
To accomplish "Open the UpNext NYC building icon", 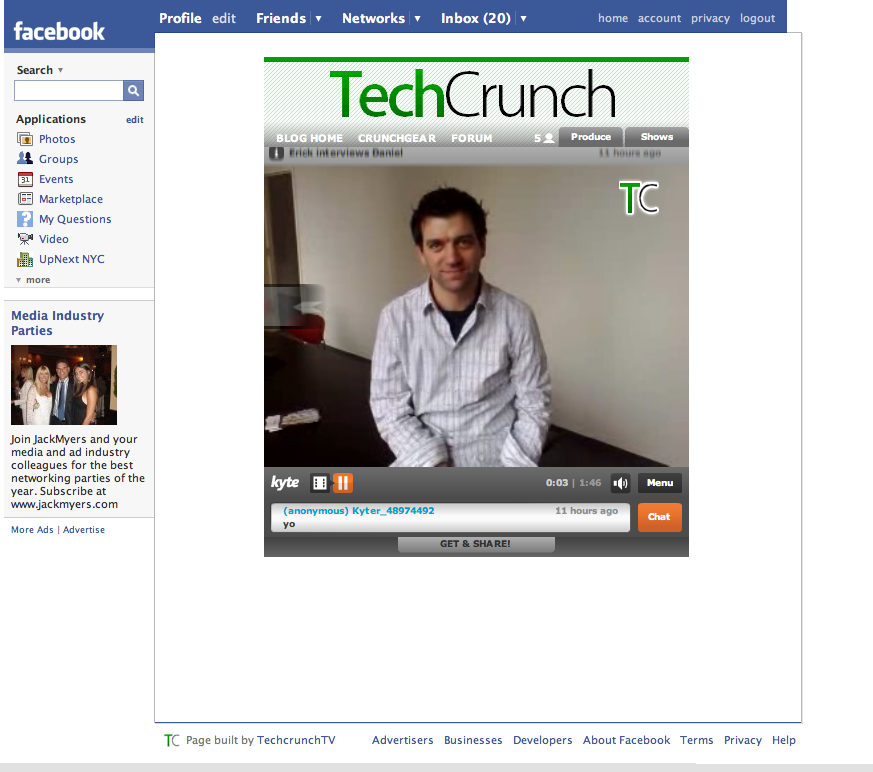I will point(25,259).
